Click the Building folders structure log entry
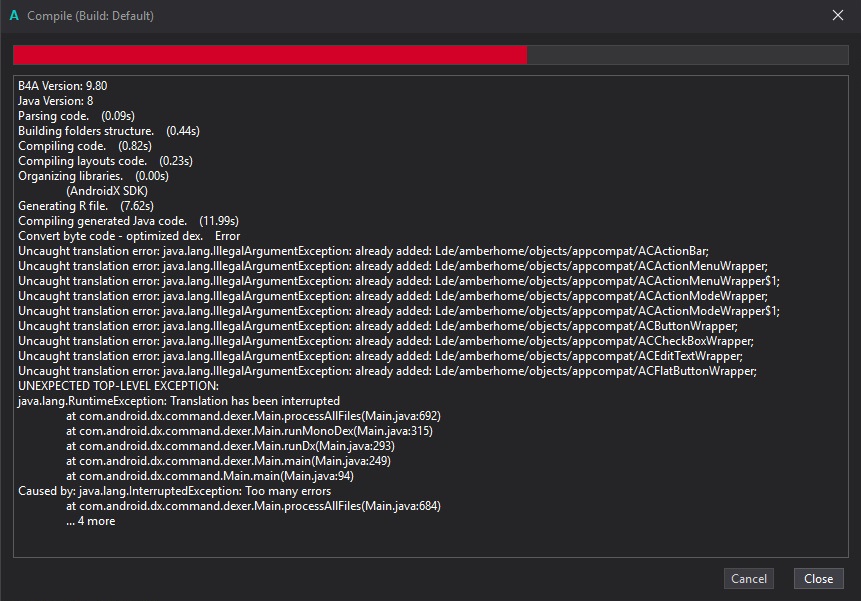Screen dimensions: 861x601 108,131
